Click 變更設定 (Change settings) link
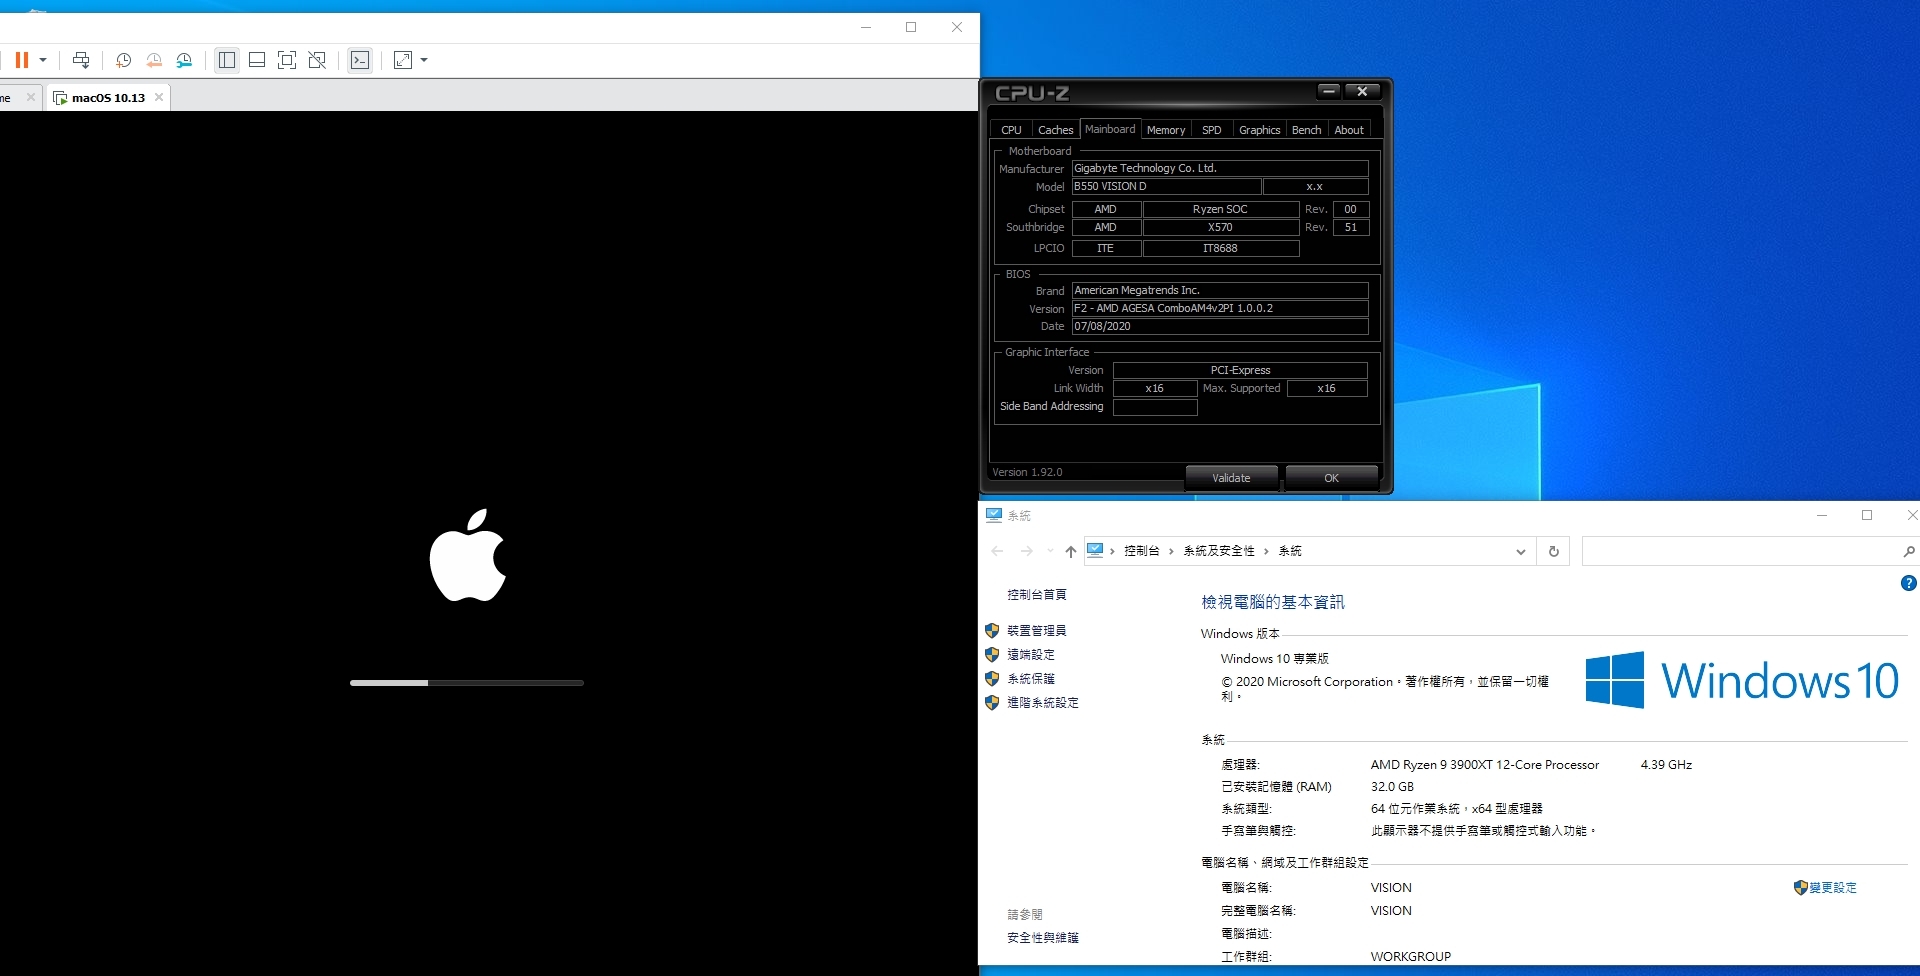Image resolution: width=1920 pixels, height=976 pixels. coord(1832,888)
